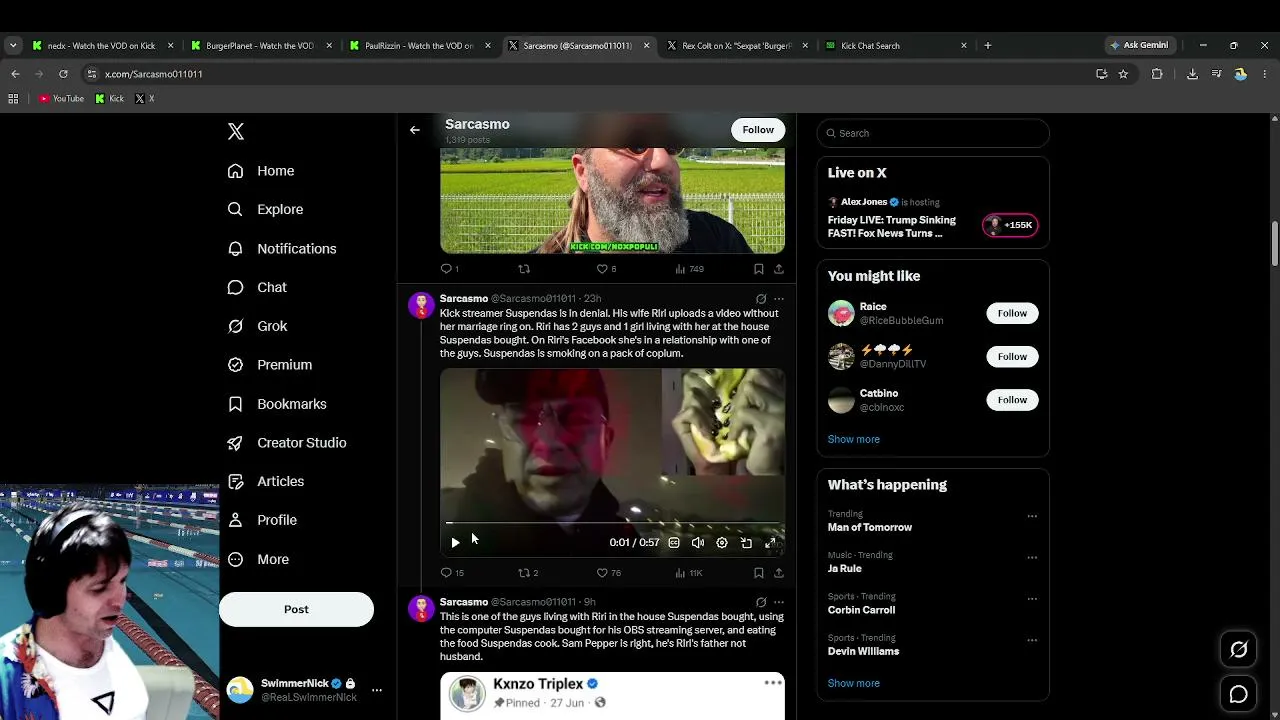The width and height of the screenshot is (1280, 720).
Task: Switch to the nedx Kick VOD tab
Action: click(x=103, y=45)
